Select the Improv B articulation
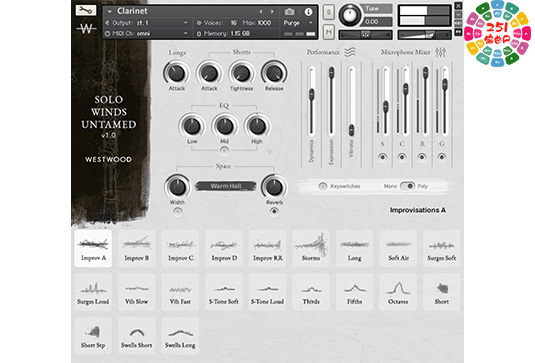 coord(136,248)
